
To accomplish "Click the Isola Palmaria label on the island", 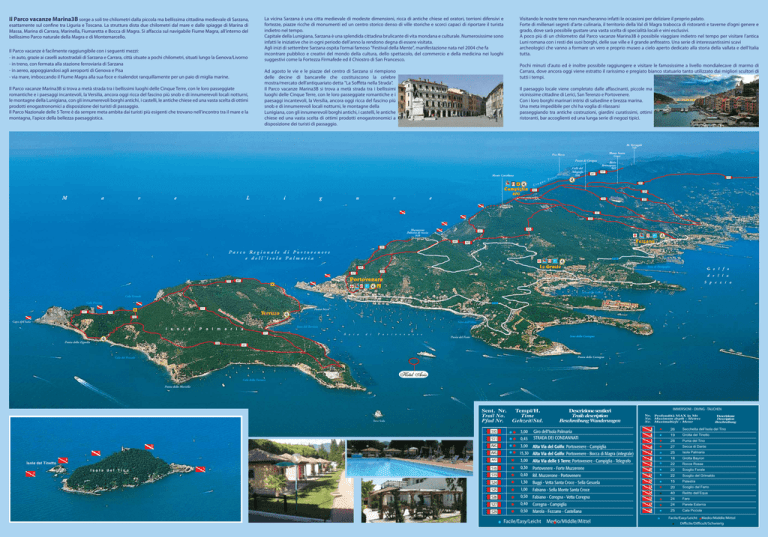I will (x=205, y=329).
